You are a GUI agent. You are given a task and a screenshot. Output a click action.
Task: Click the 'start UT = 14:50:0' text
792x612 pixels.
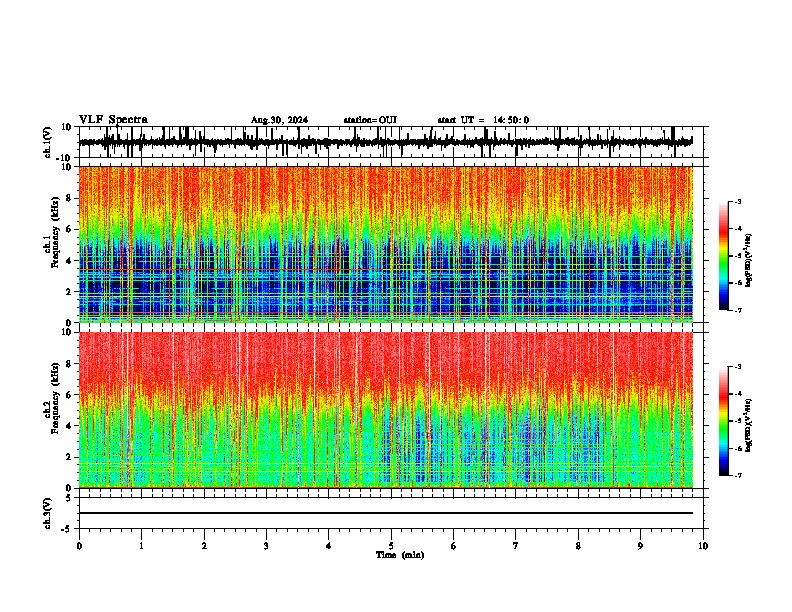click(483, 120)
